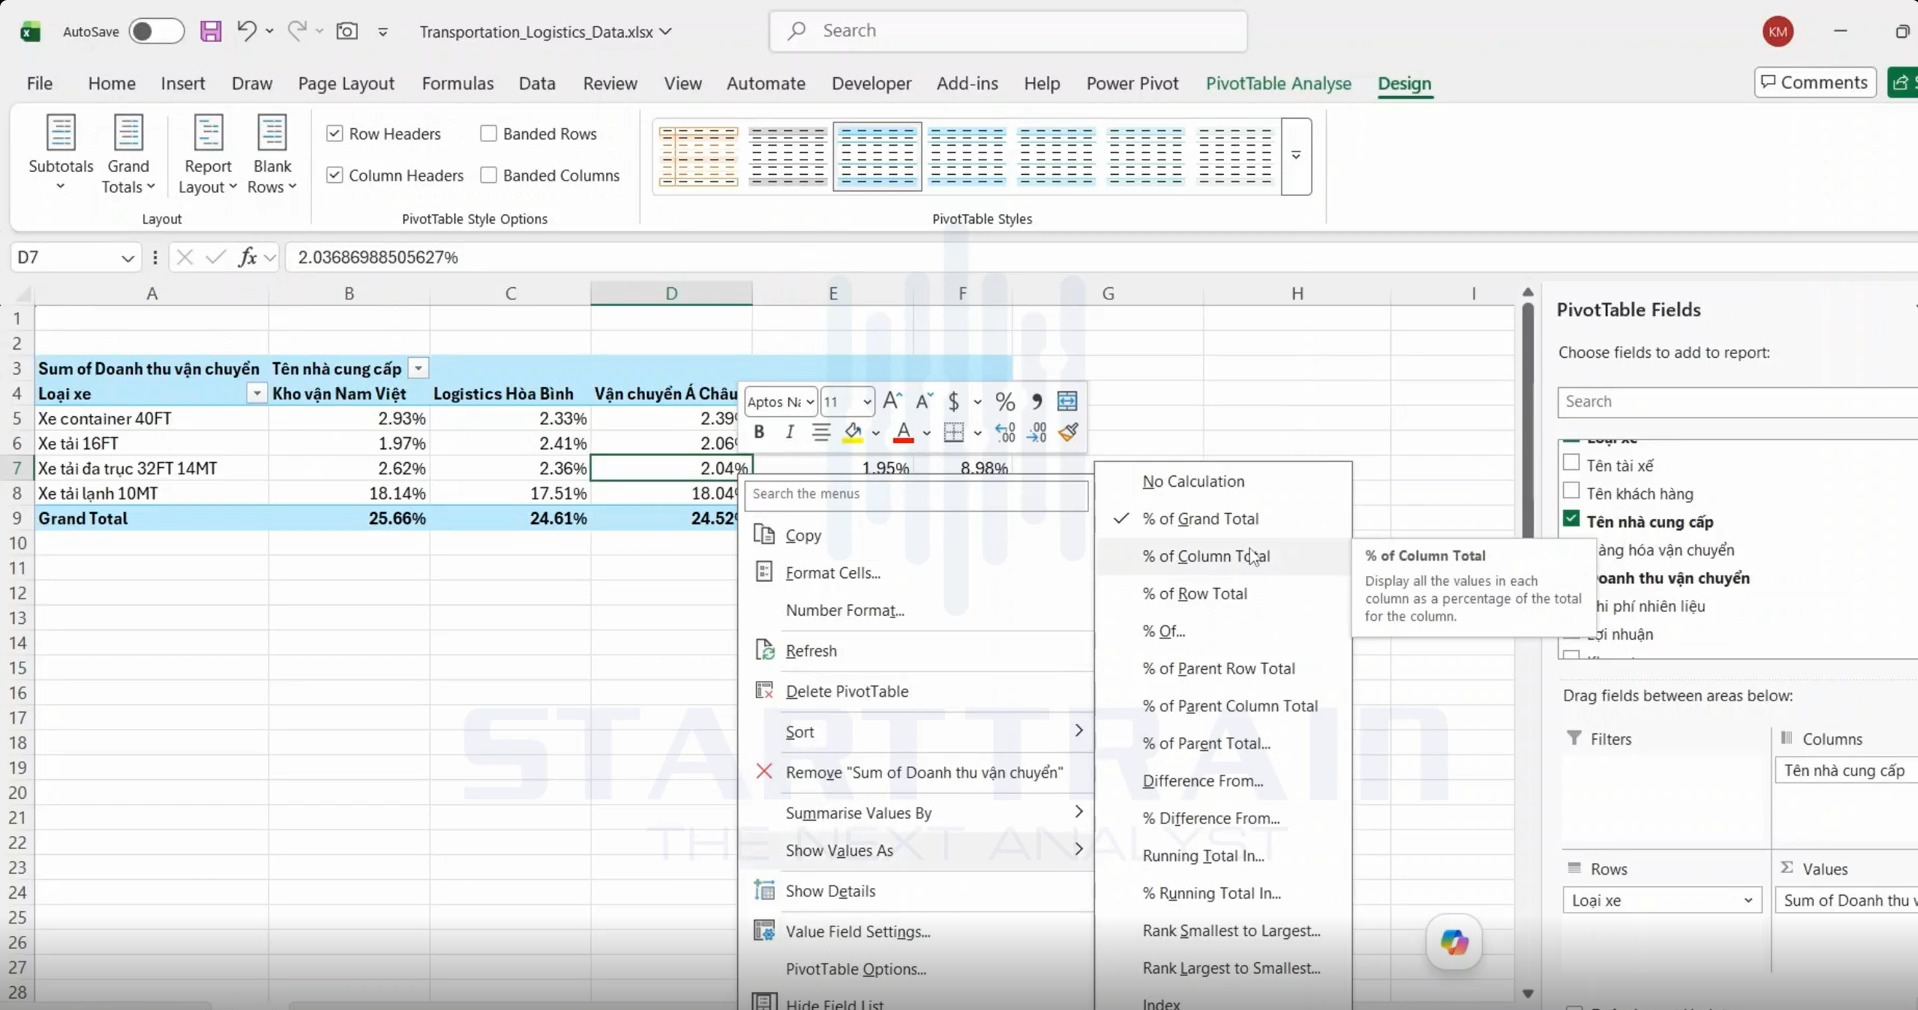This screenshot has height=1010, width=1918.
Task: Tick the Tên tài xế field checkbox
Action: pyautogui.click(x=1572, y=464)
